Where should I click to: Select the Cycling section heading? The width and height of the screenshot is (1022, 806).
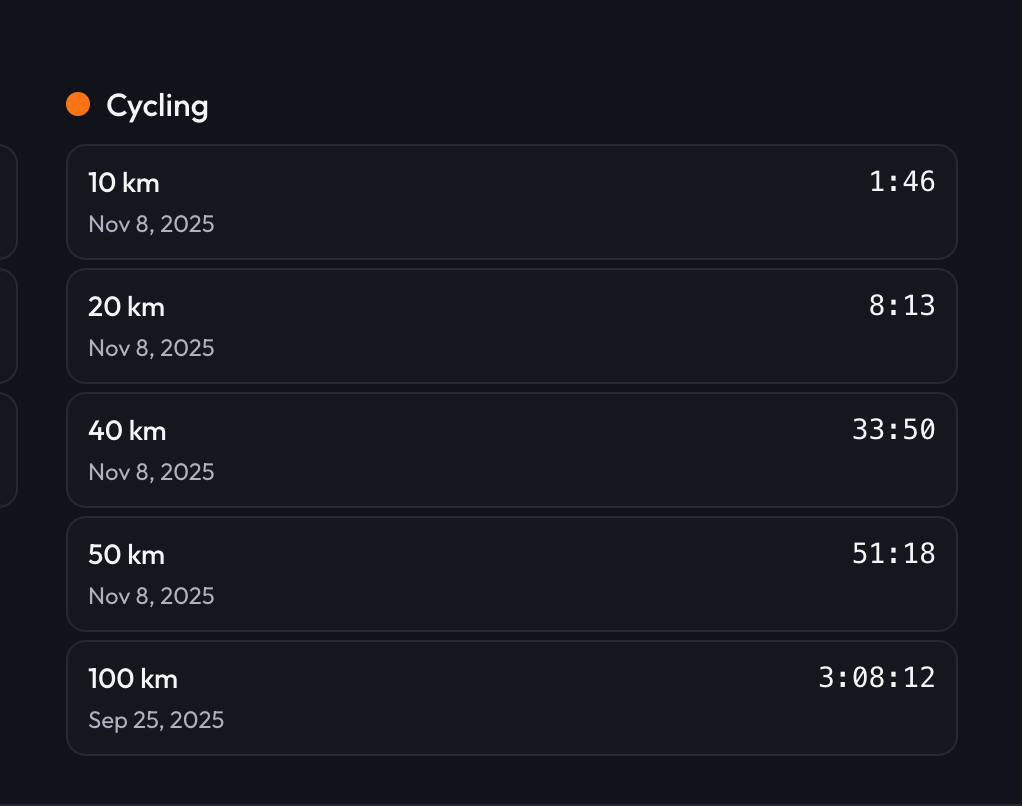pyautogui.click(x=157, y=106)
